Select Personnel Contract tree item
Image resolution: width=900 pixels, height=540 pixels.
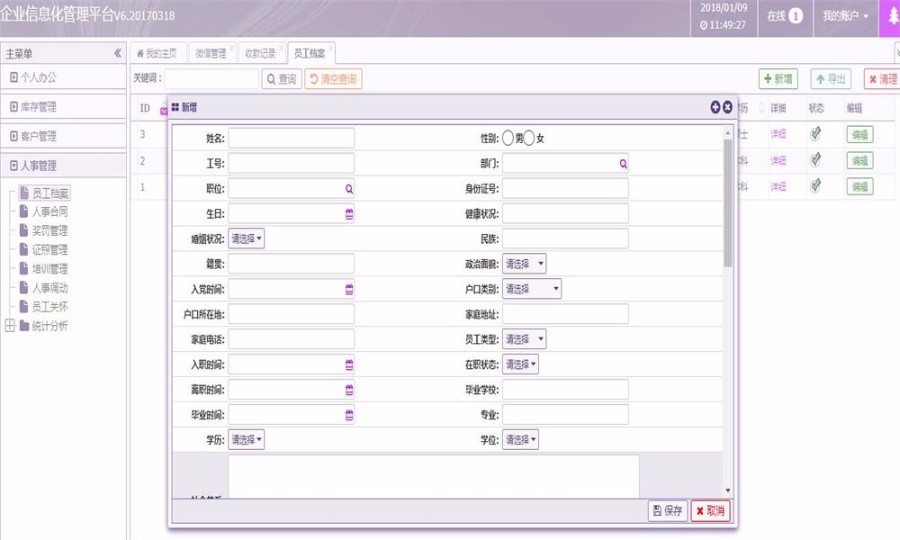[45, 212]
